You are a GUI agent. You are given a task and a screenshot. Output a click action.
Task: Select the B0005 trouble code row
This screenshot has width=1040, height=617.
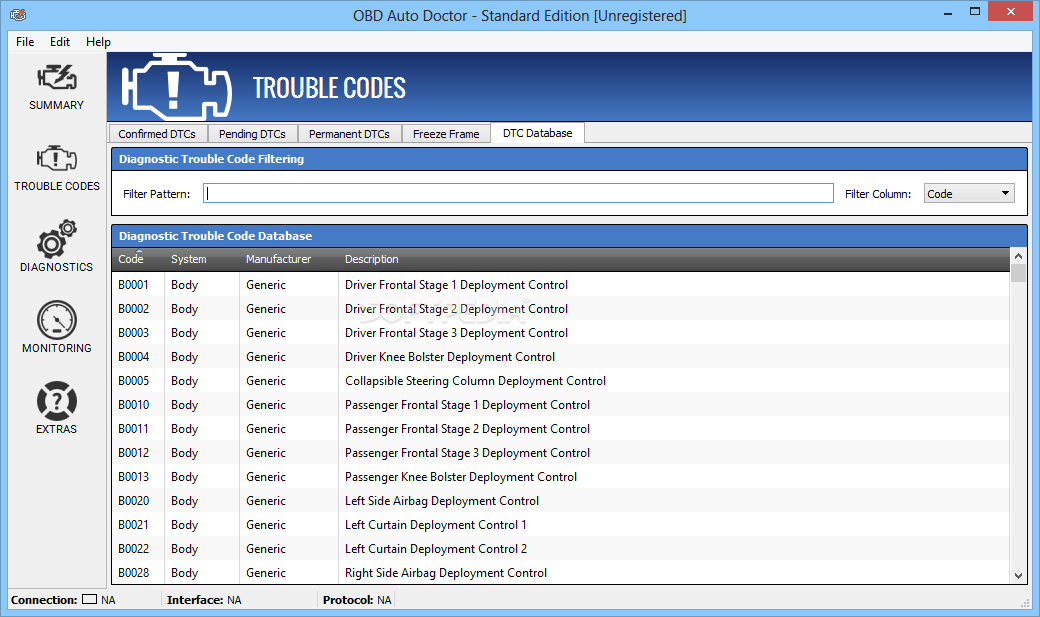tap(400, 381)
